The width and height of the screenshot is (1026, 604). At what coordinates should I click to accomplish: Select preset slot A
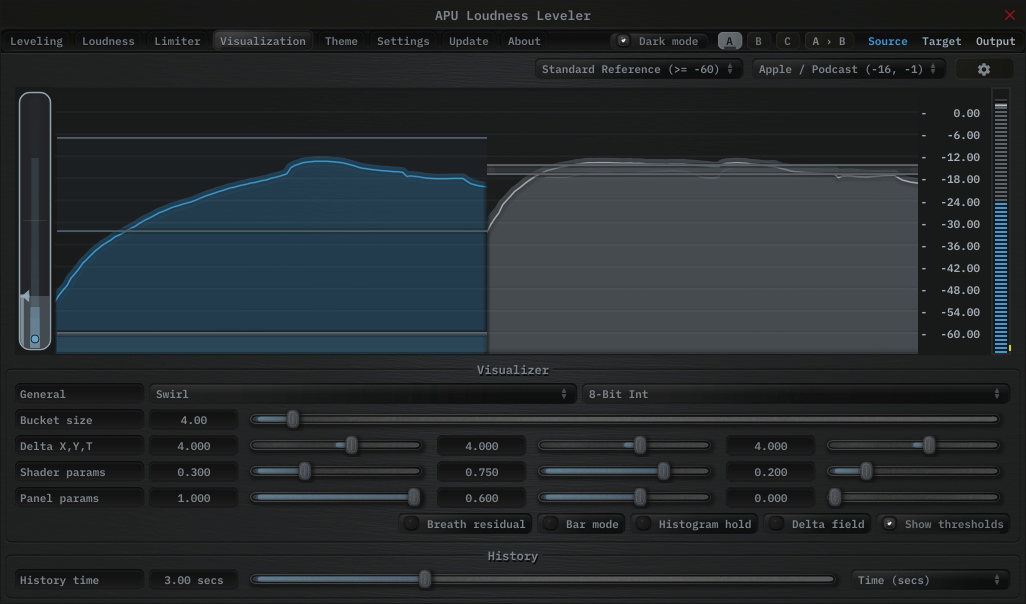(729, 41)
